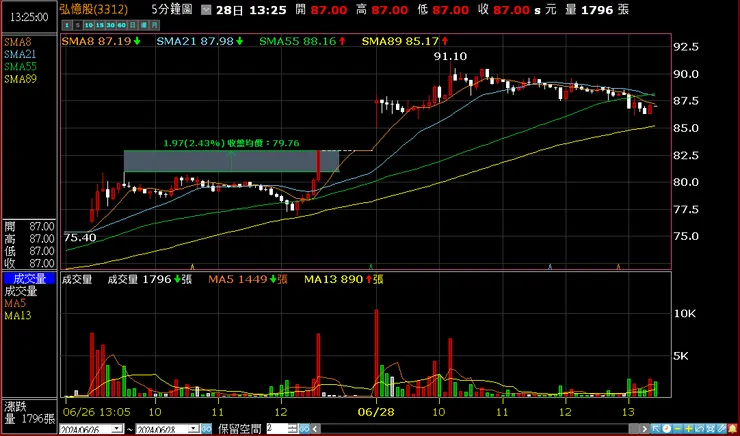Select the arrow cursor tool icon
Image resolution: width=740 pixels, height=436 pixels.
point(656,429)
